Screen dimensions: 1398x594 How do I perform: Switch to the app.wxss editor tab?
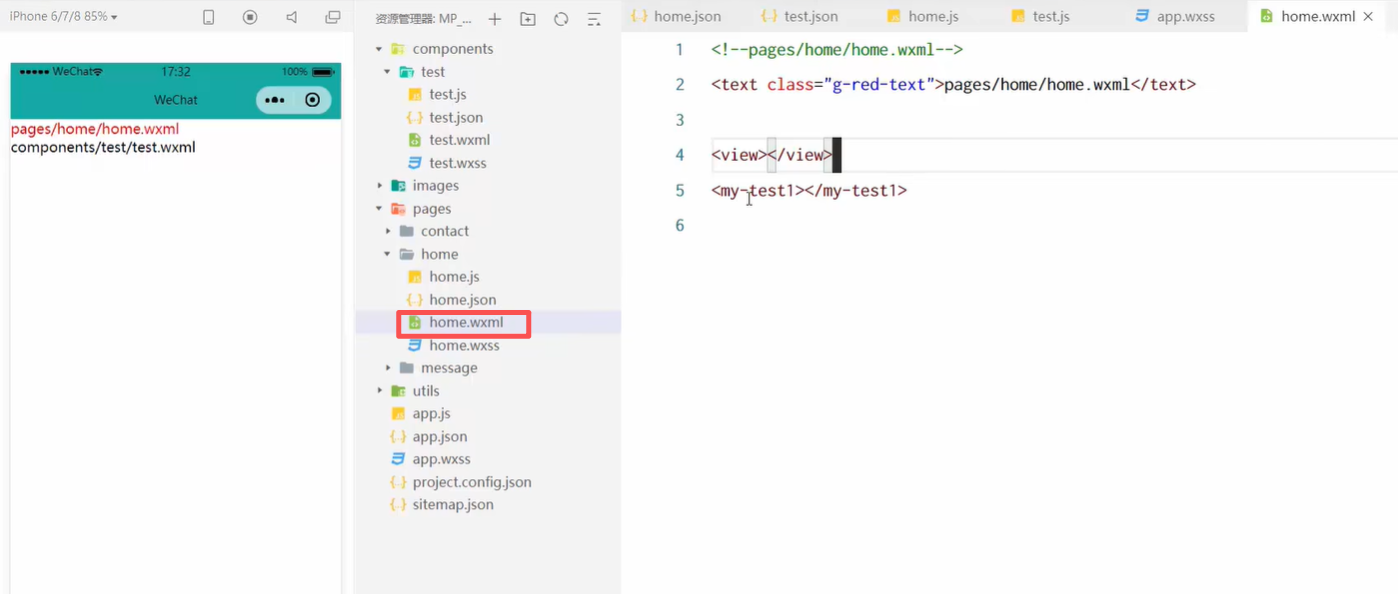[1175, 16]
